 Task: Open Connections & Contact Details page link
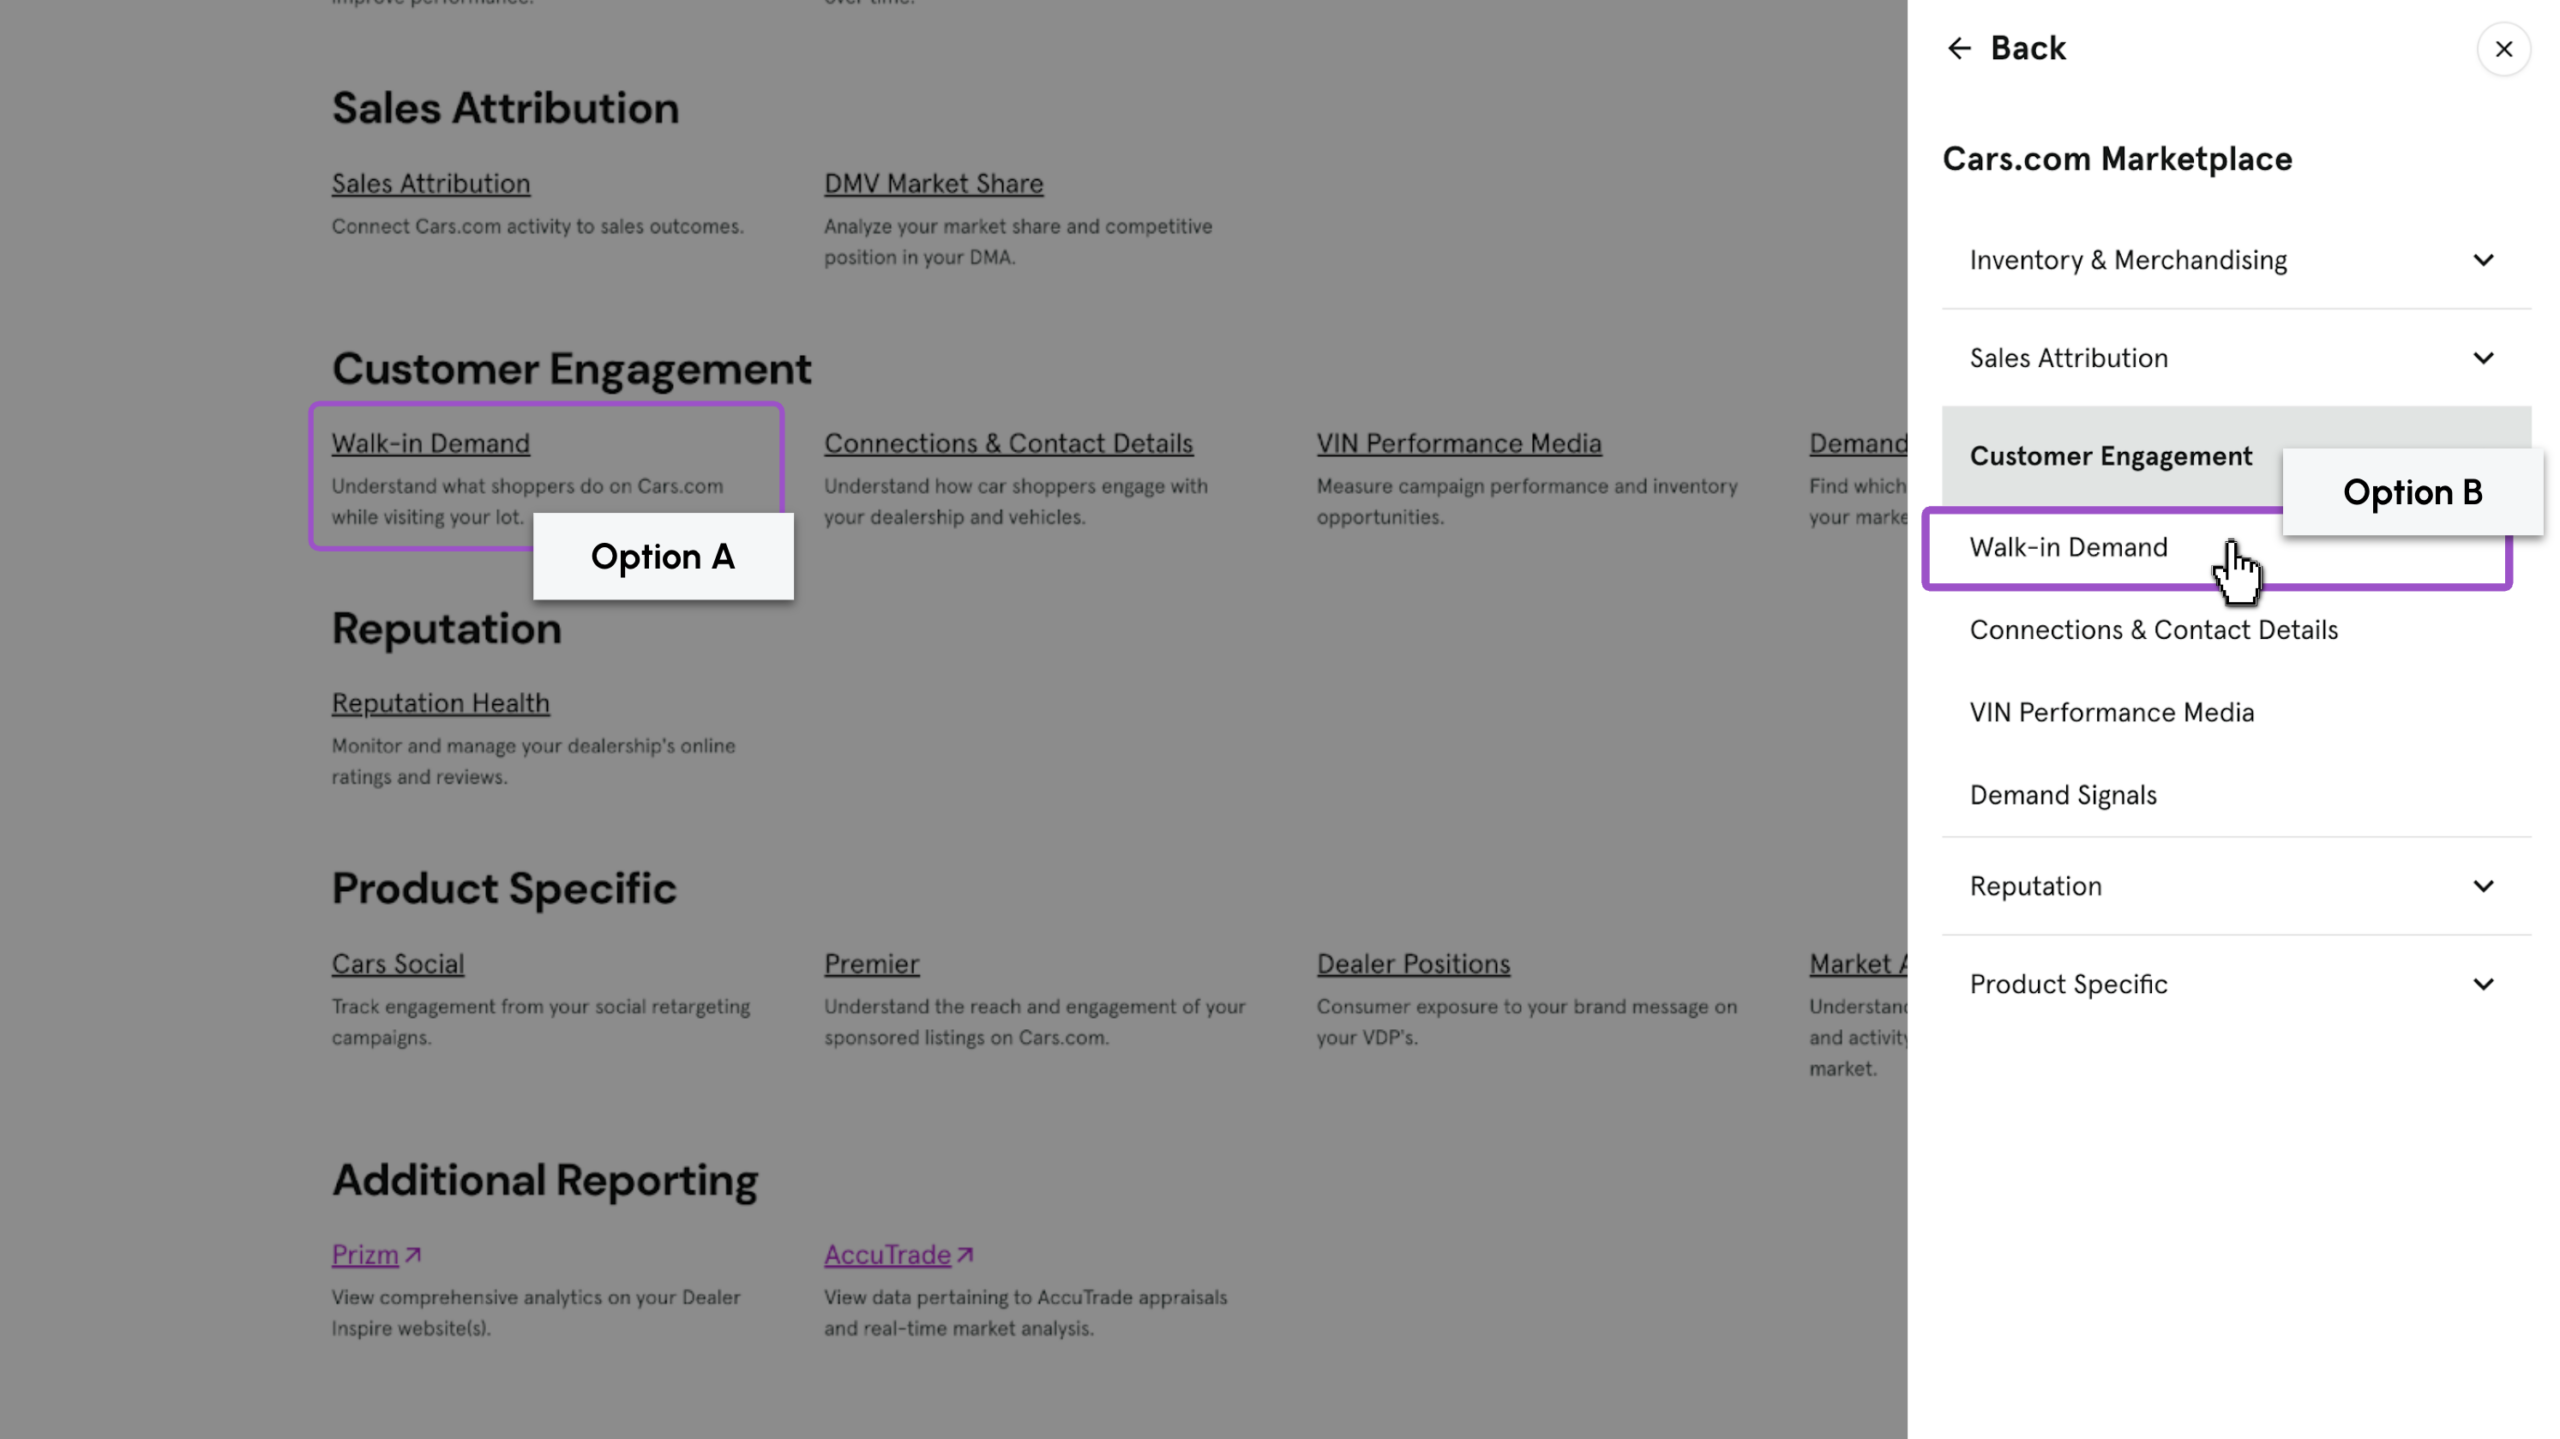point(1008,444)
